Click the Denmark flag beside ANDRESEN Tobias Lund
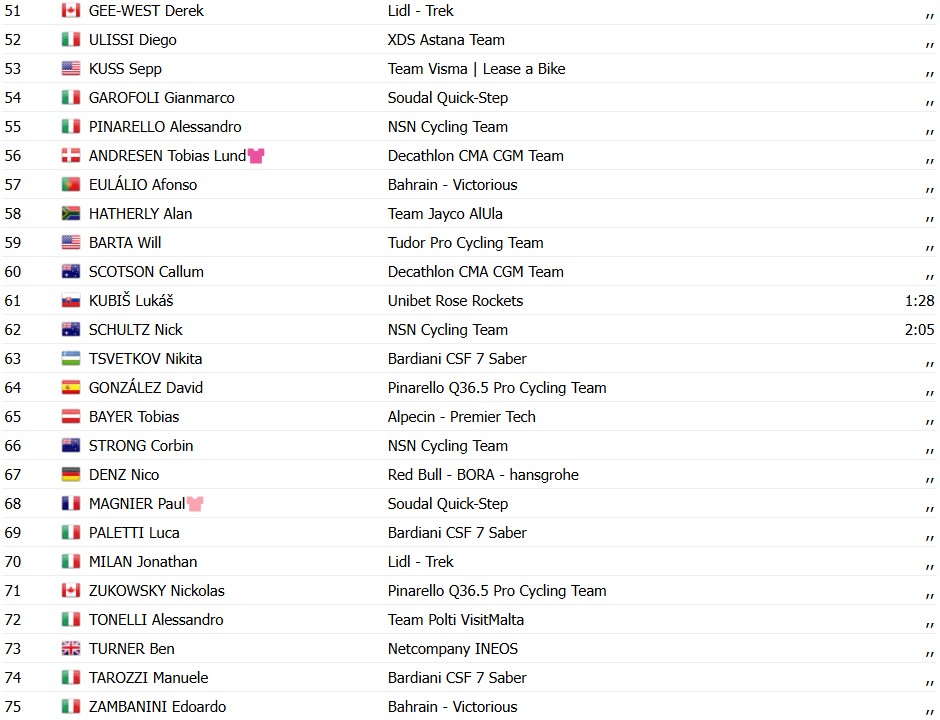 click(71, 156)
